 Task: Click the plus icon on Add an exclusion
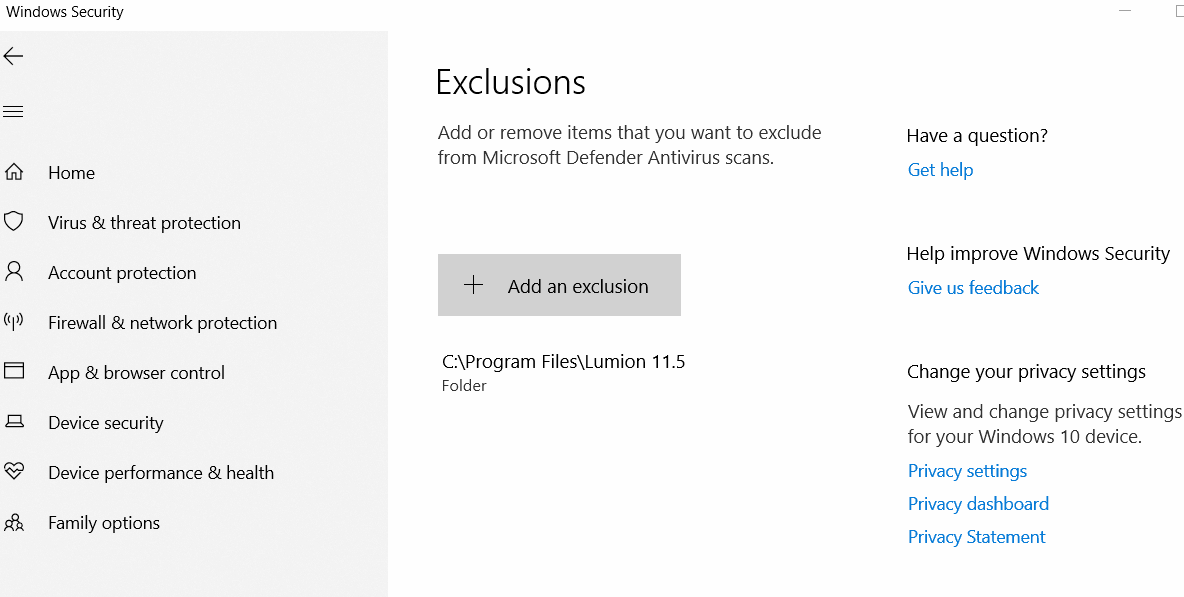[x=473, y=285]
